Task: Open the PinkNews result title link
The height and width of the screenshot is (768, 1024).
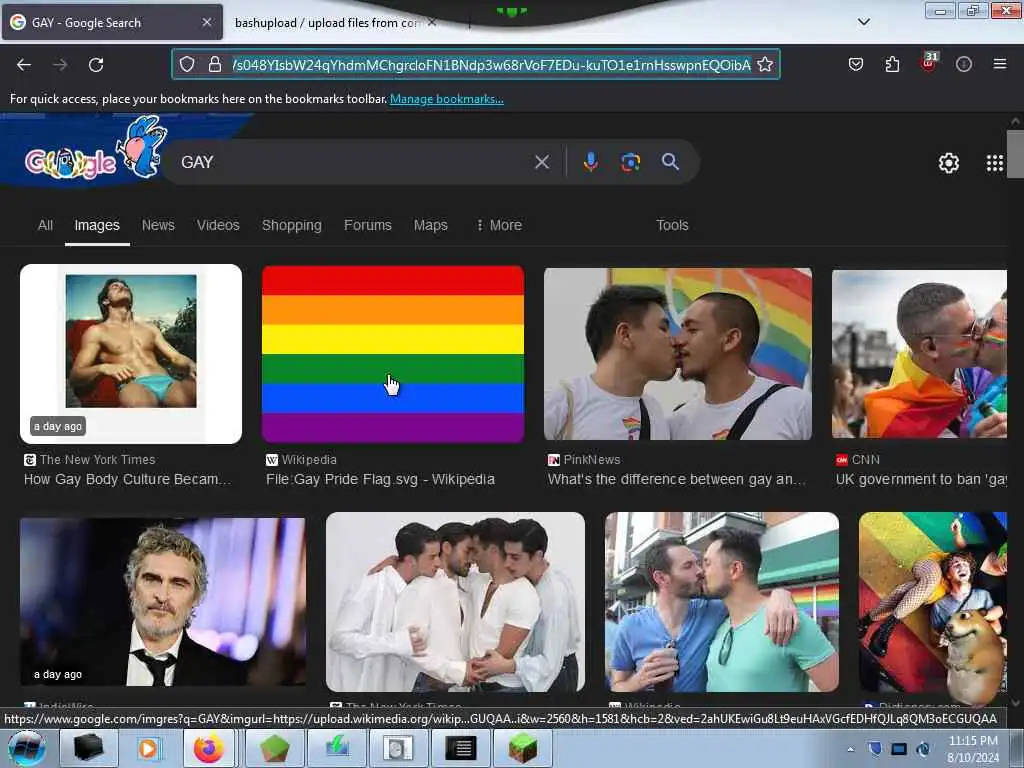Action: coord(677,479)
